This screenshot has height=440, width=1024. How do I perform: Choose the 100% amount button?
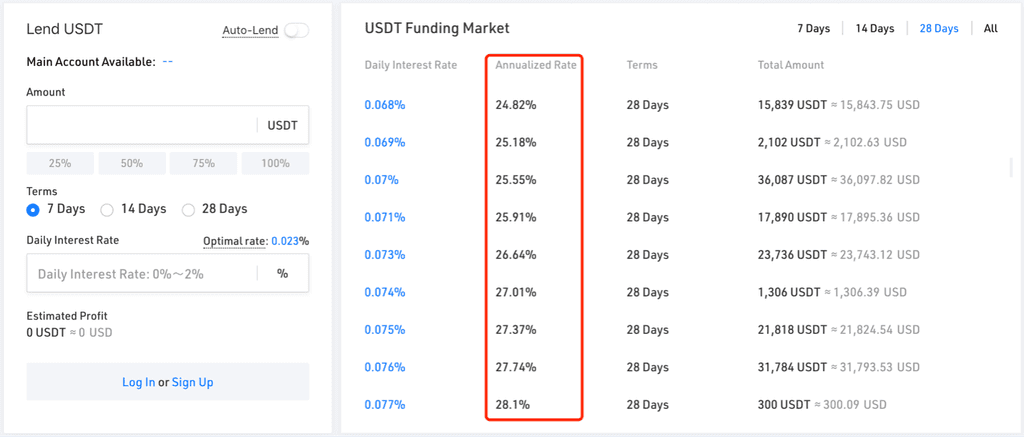[x=275, y=163]
